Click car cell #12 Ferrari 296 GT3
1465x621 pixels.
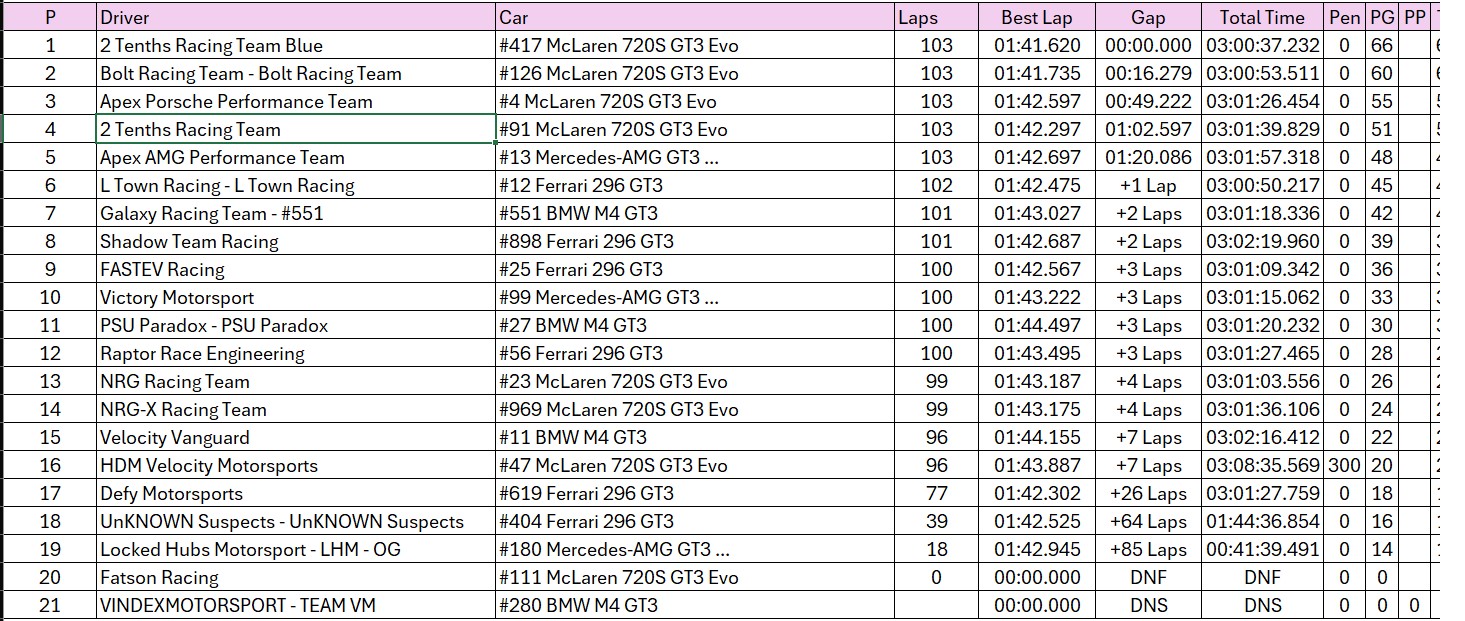[695, 185]
